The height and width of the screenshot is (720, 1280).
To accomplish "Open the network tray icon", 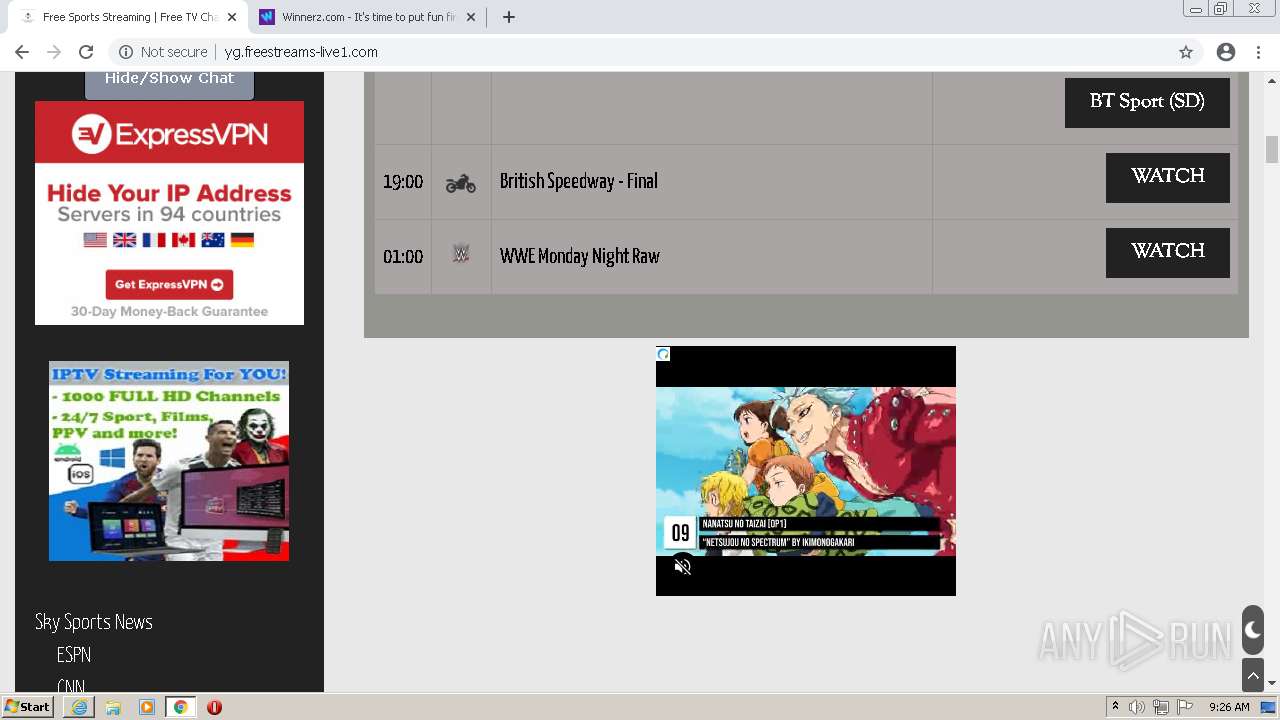I will (1161, 707).
